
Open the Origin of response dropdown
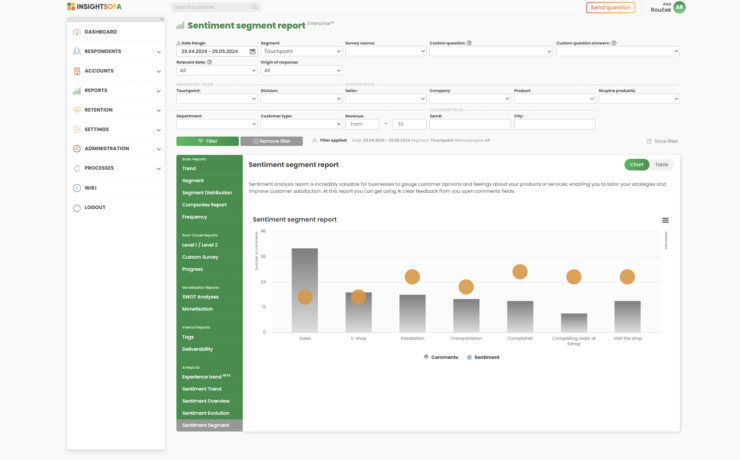click(302, 70)
